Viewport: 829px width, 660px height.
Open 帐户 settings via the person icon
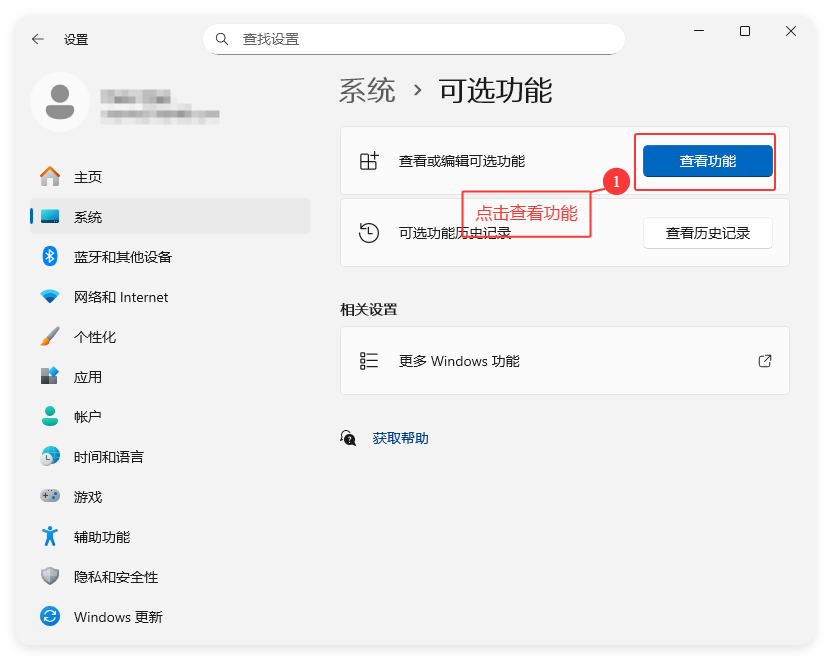pos(50,417)
